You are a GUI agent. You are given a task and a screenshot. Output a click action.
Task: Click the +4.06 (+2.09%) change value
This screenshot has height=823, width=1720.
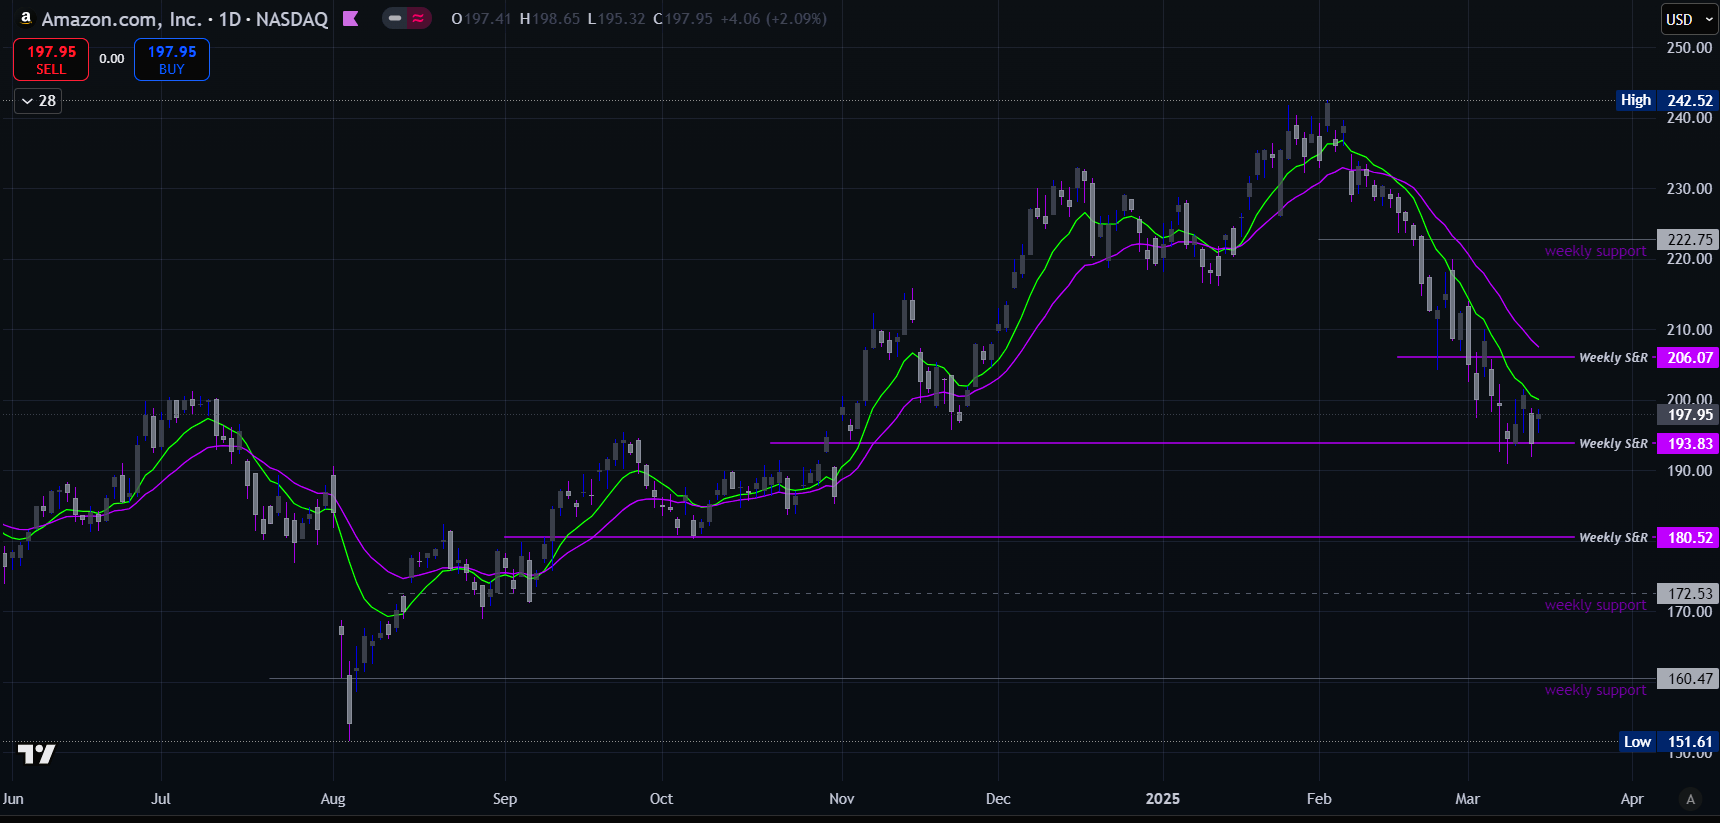(x=773, y=19)
